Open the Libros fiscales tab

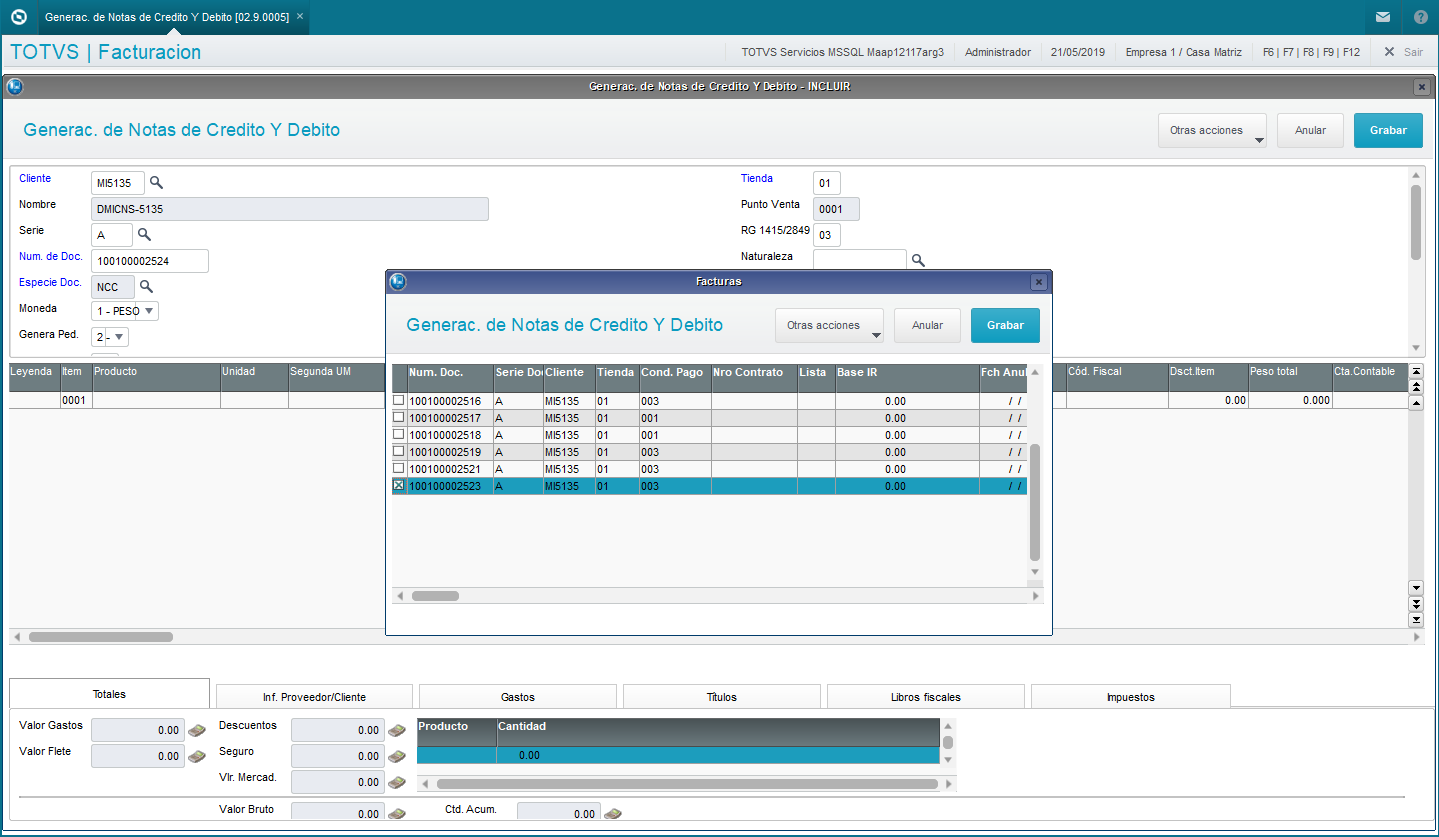tap(926, 697)
